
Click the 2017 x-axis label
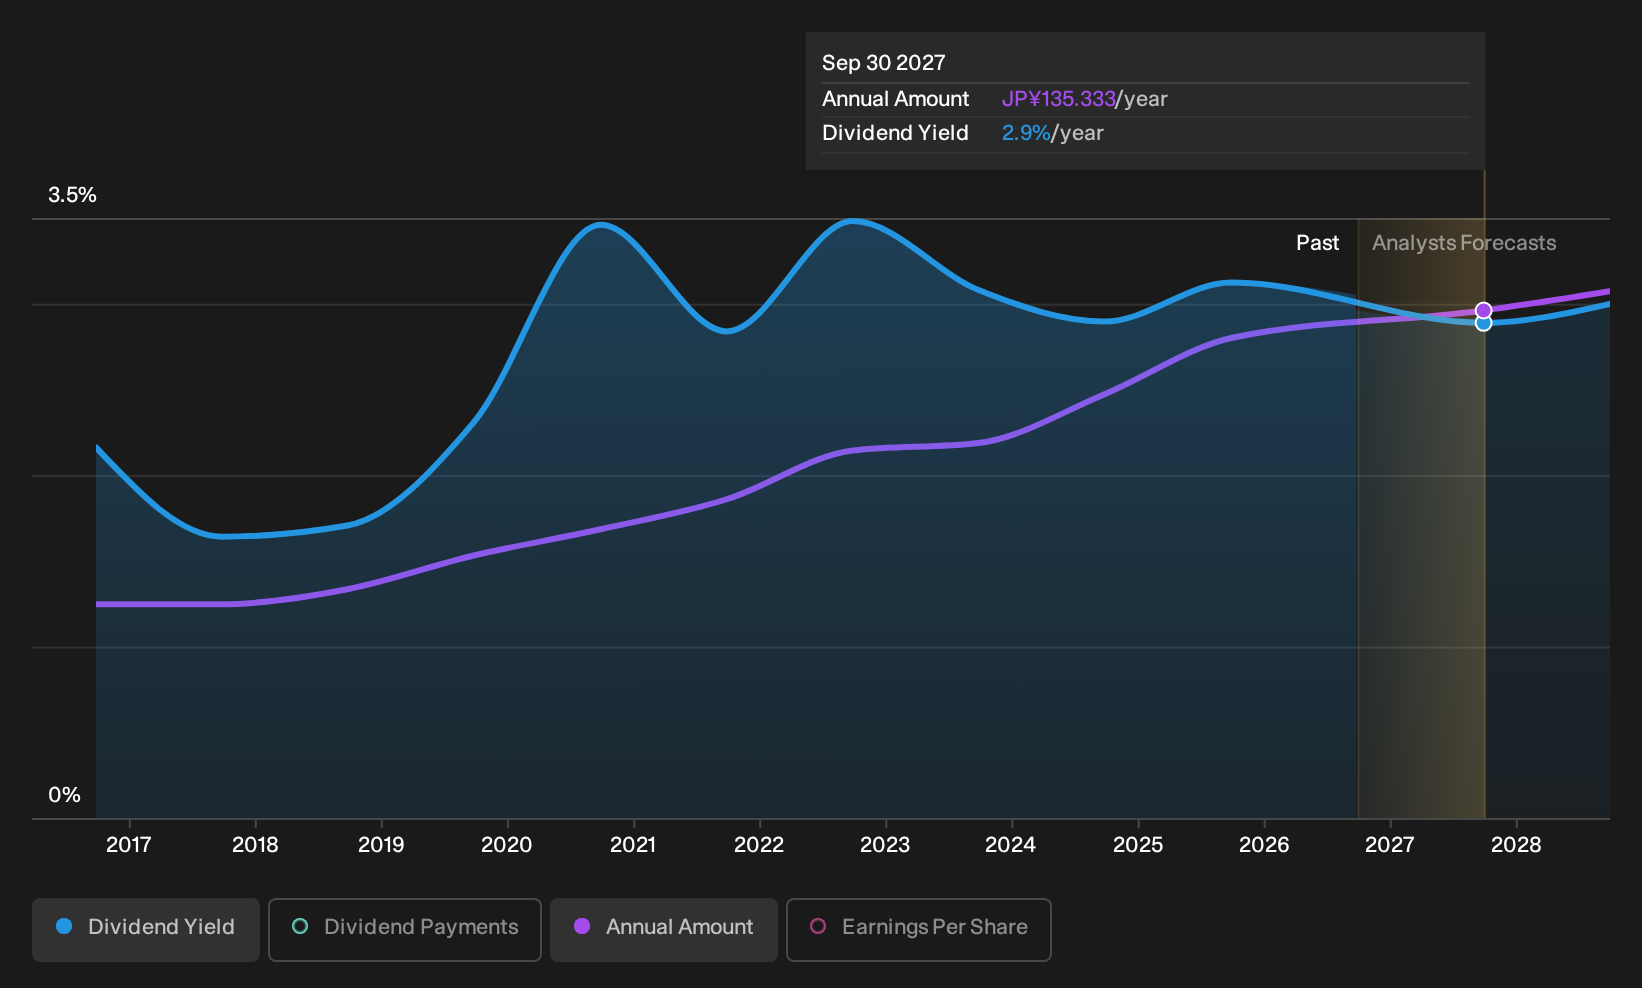tap(129, 845)
